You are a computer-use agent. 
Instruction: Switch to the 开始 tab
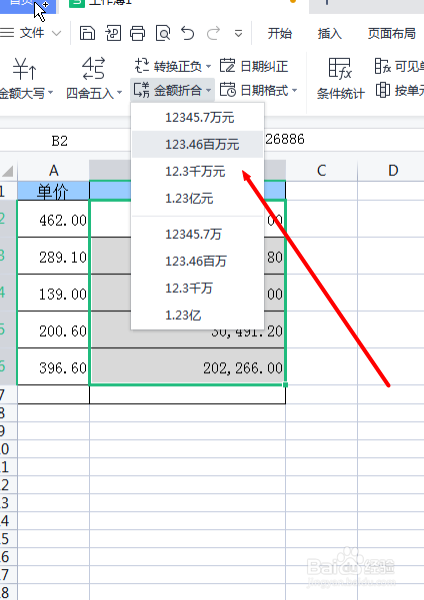click(279, 34)
